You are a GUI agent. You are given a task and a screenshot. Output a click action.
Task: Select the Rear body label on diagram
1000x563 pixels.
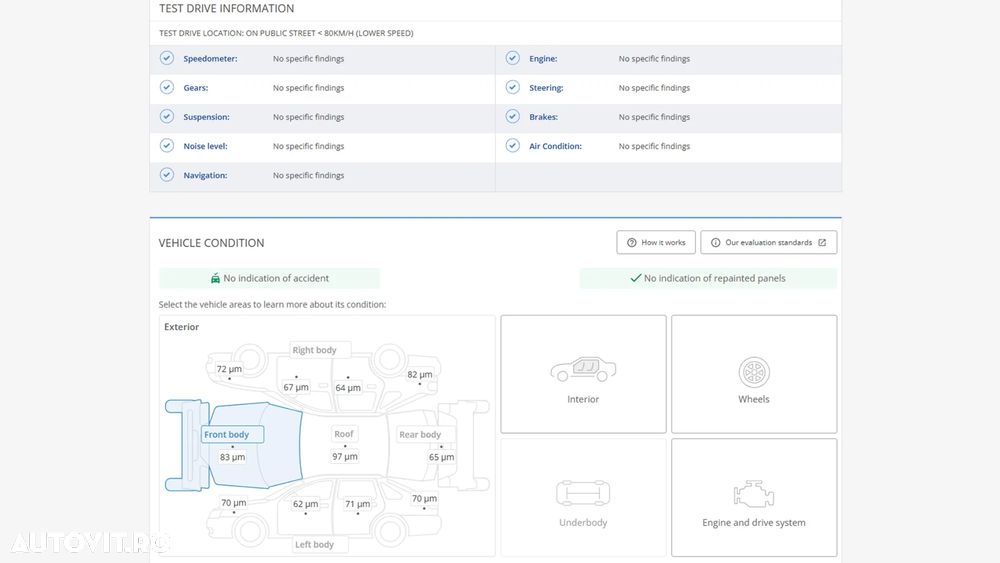click(420, 435)
